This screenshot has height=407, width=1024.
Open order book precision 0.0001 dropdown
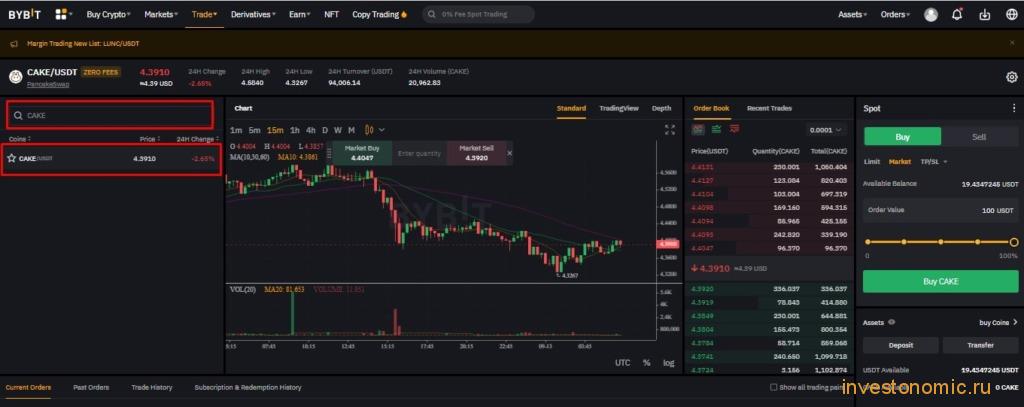(826, 130)
